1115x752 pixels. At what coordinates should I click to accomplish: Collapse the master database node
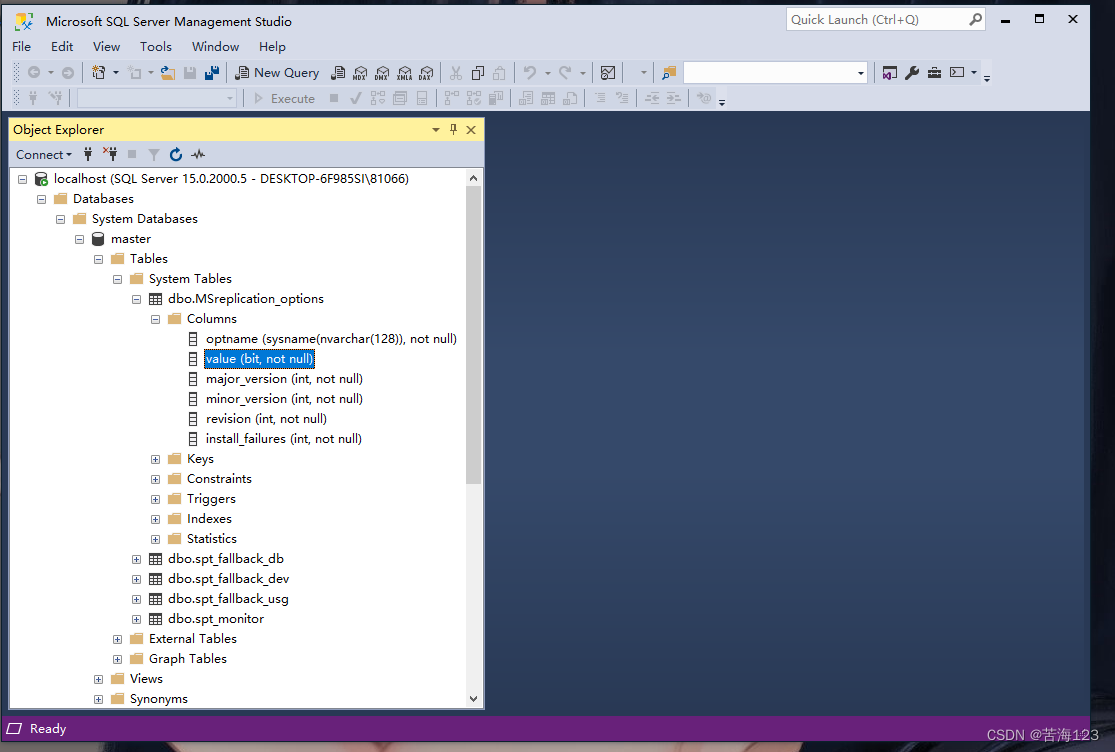coord(80,239)
